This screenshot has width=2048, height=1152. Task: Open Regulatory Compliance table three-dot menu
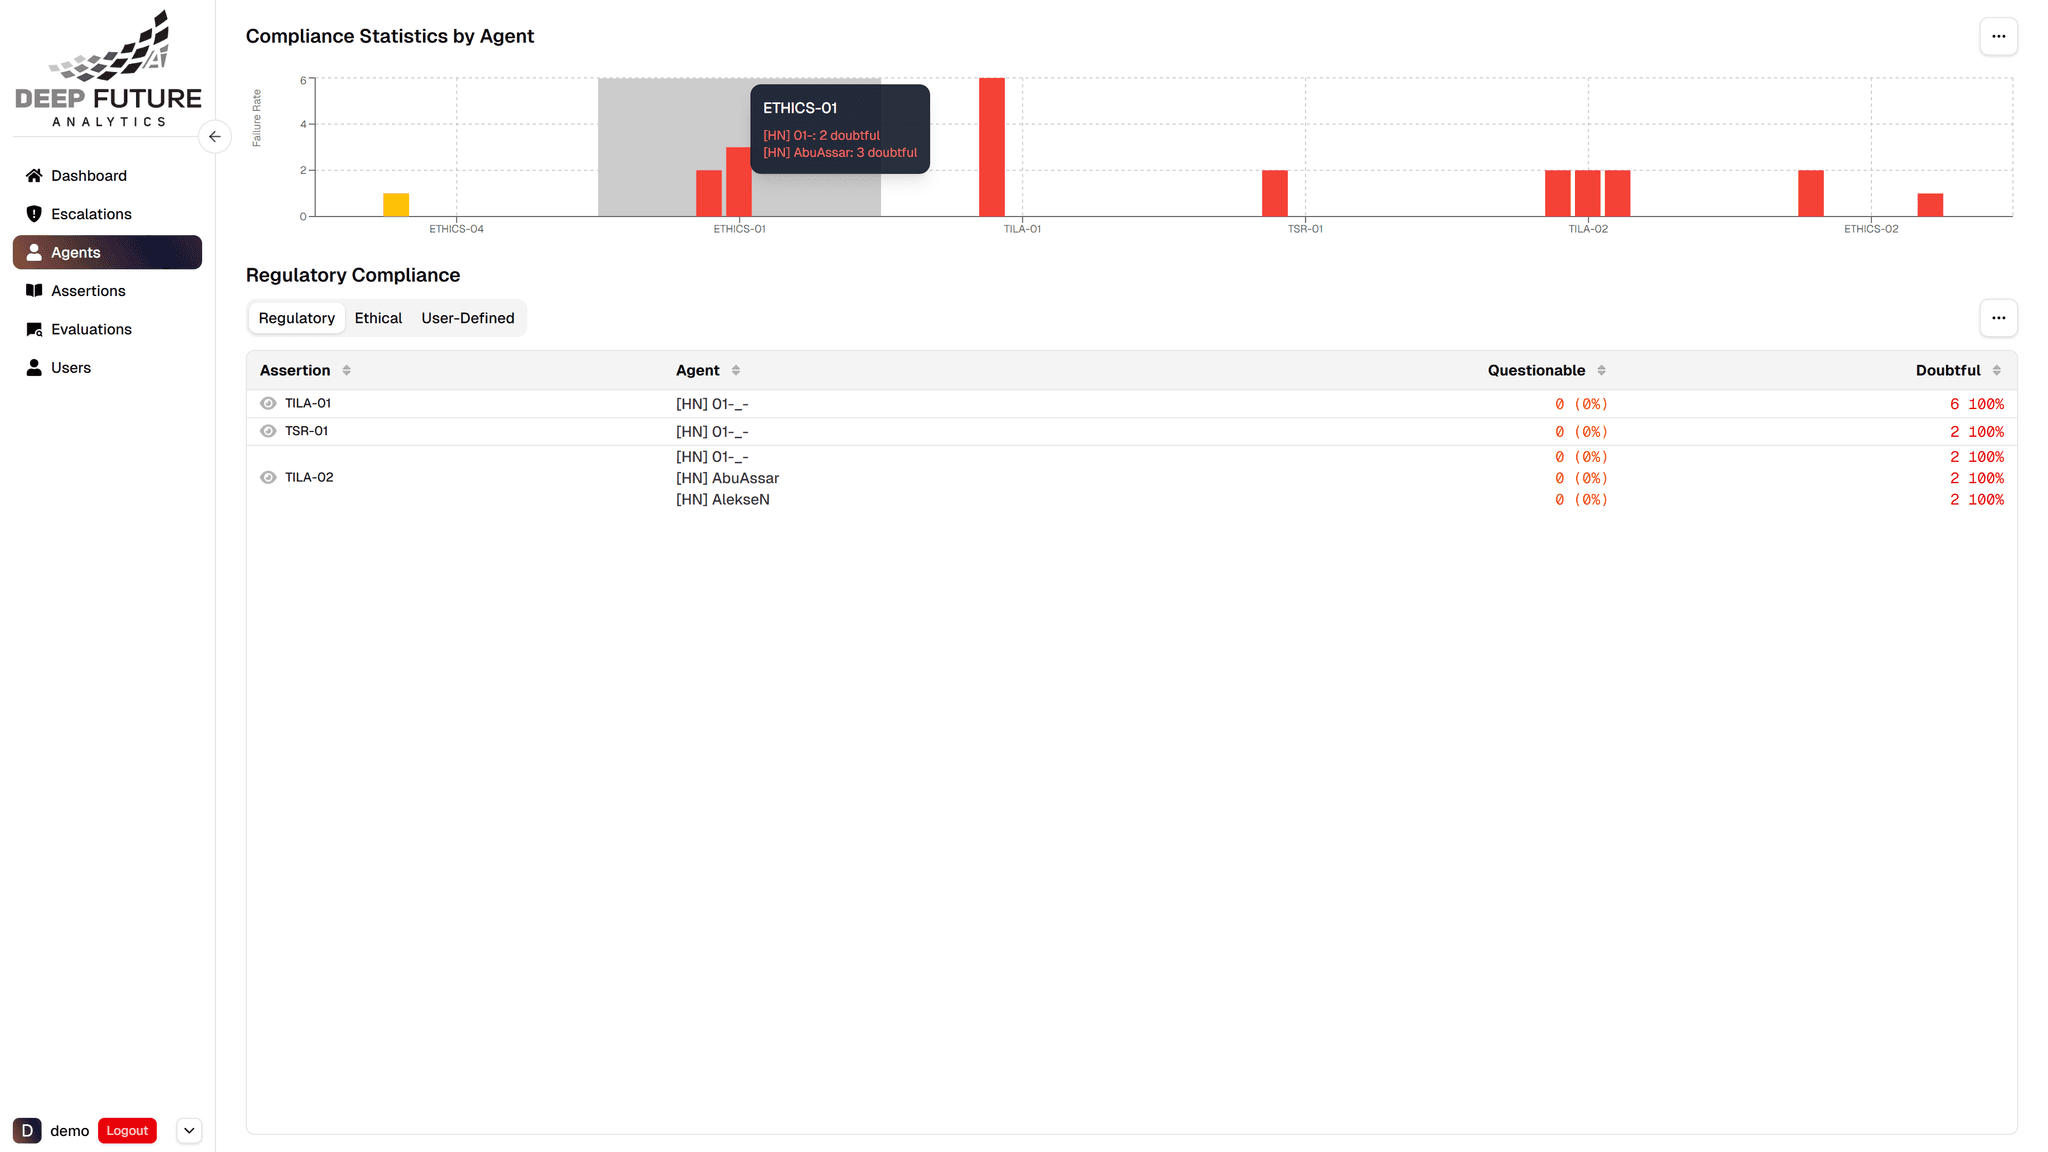pos(1998,318)
